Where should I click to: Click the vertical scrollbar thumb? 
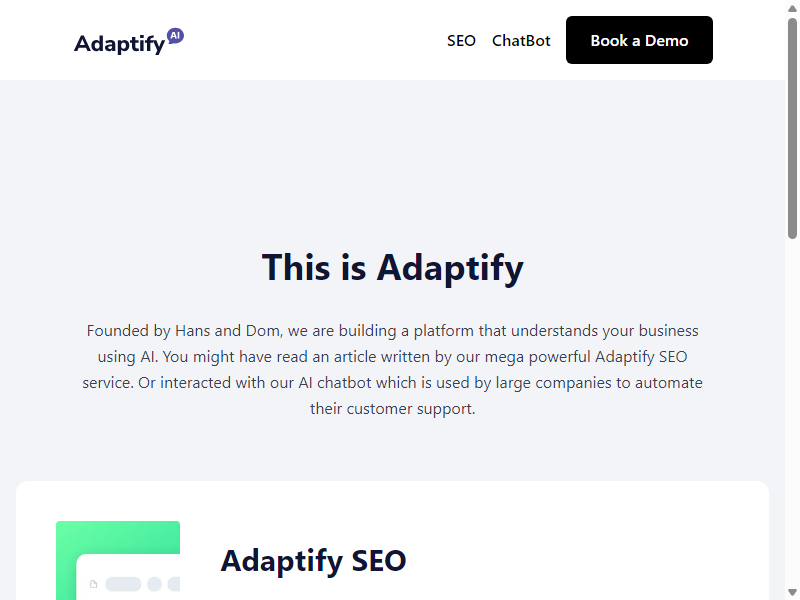point(792,128)
